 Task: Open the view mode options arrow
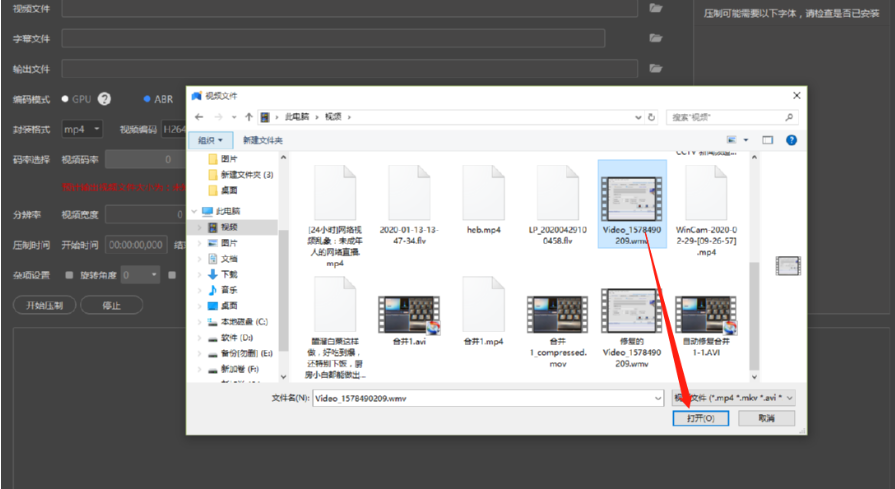coord(745,140)
